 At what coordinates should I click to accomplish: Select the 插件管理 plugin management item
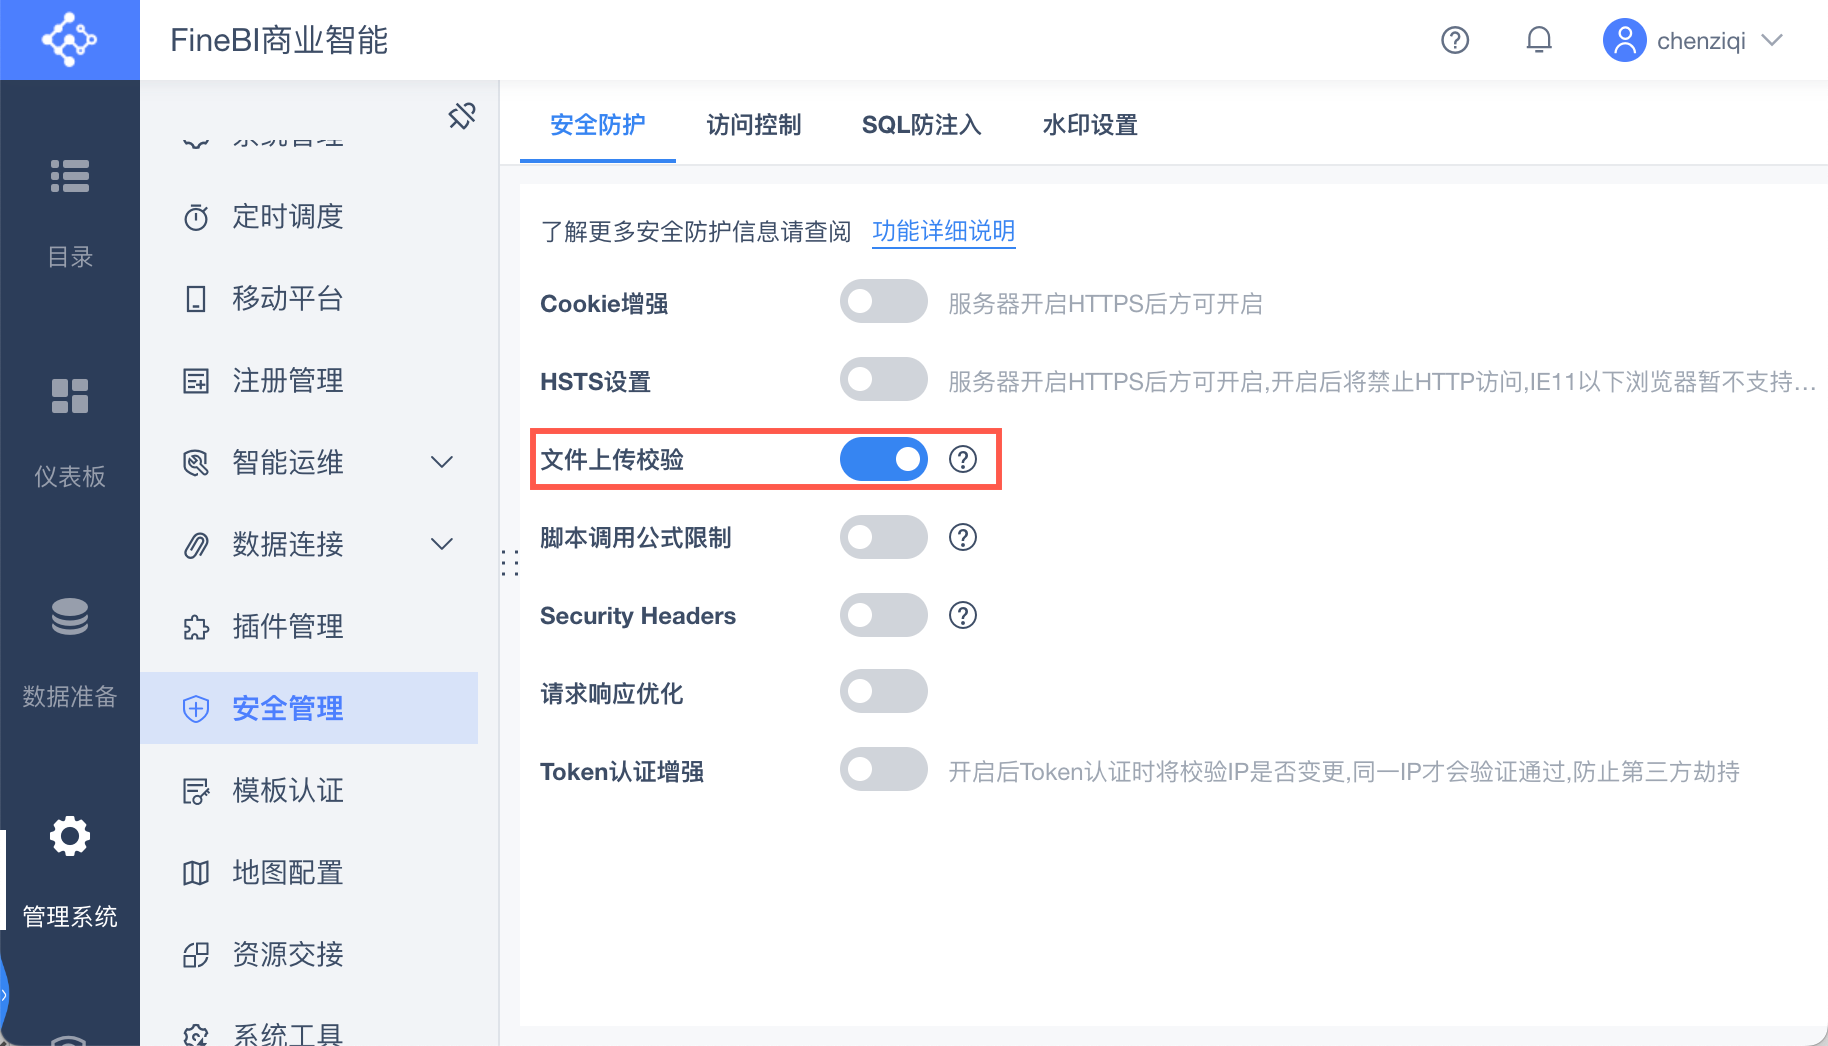click(x=288, y=626)
